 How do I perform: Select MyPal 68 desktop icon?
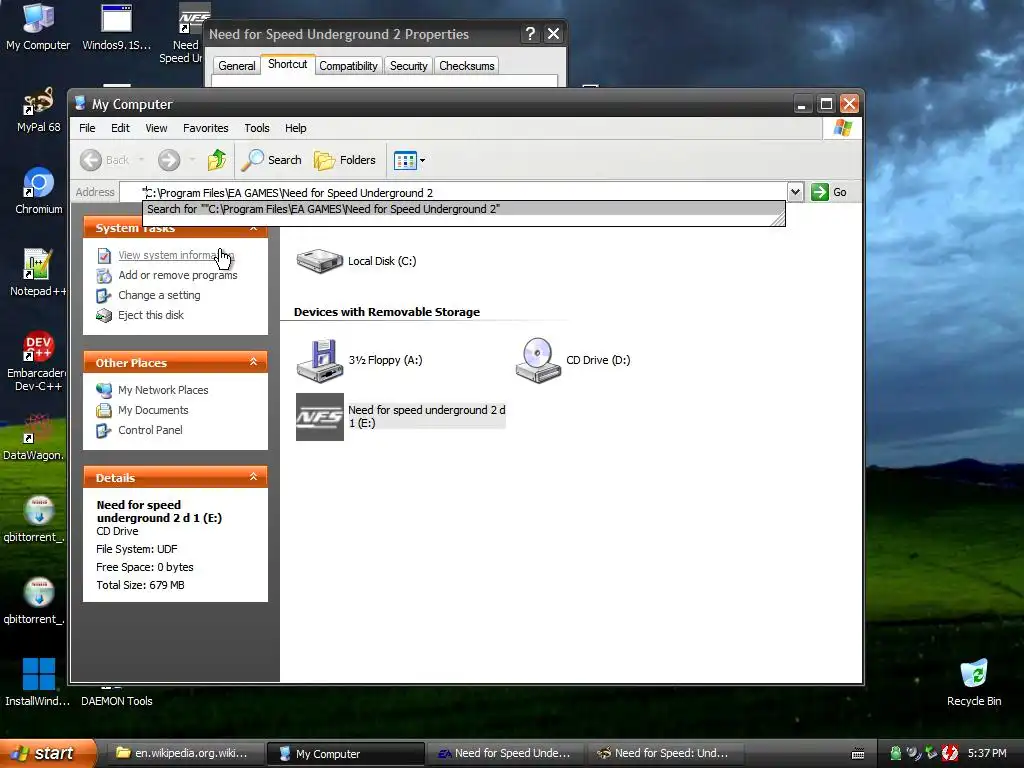tap(38, 110)
